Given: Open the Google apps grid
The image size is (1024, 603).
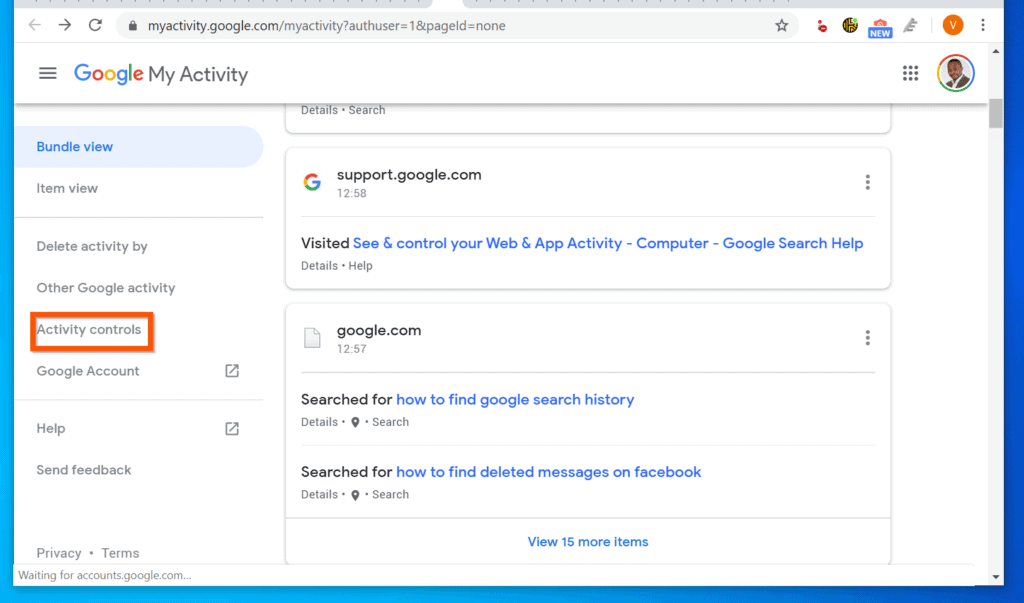Looking at the screenshot, I should [910, 73].
